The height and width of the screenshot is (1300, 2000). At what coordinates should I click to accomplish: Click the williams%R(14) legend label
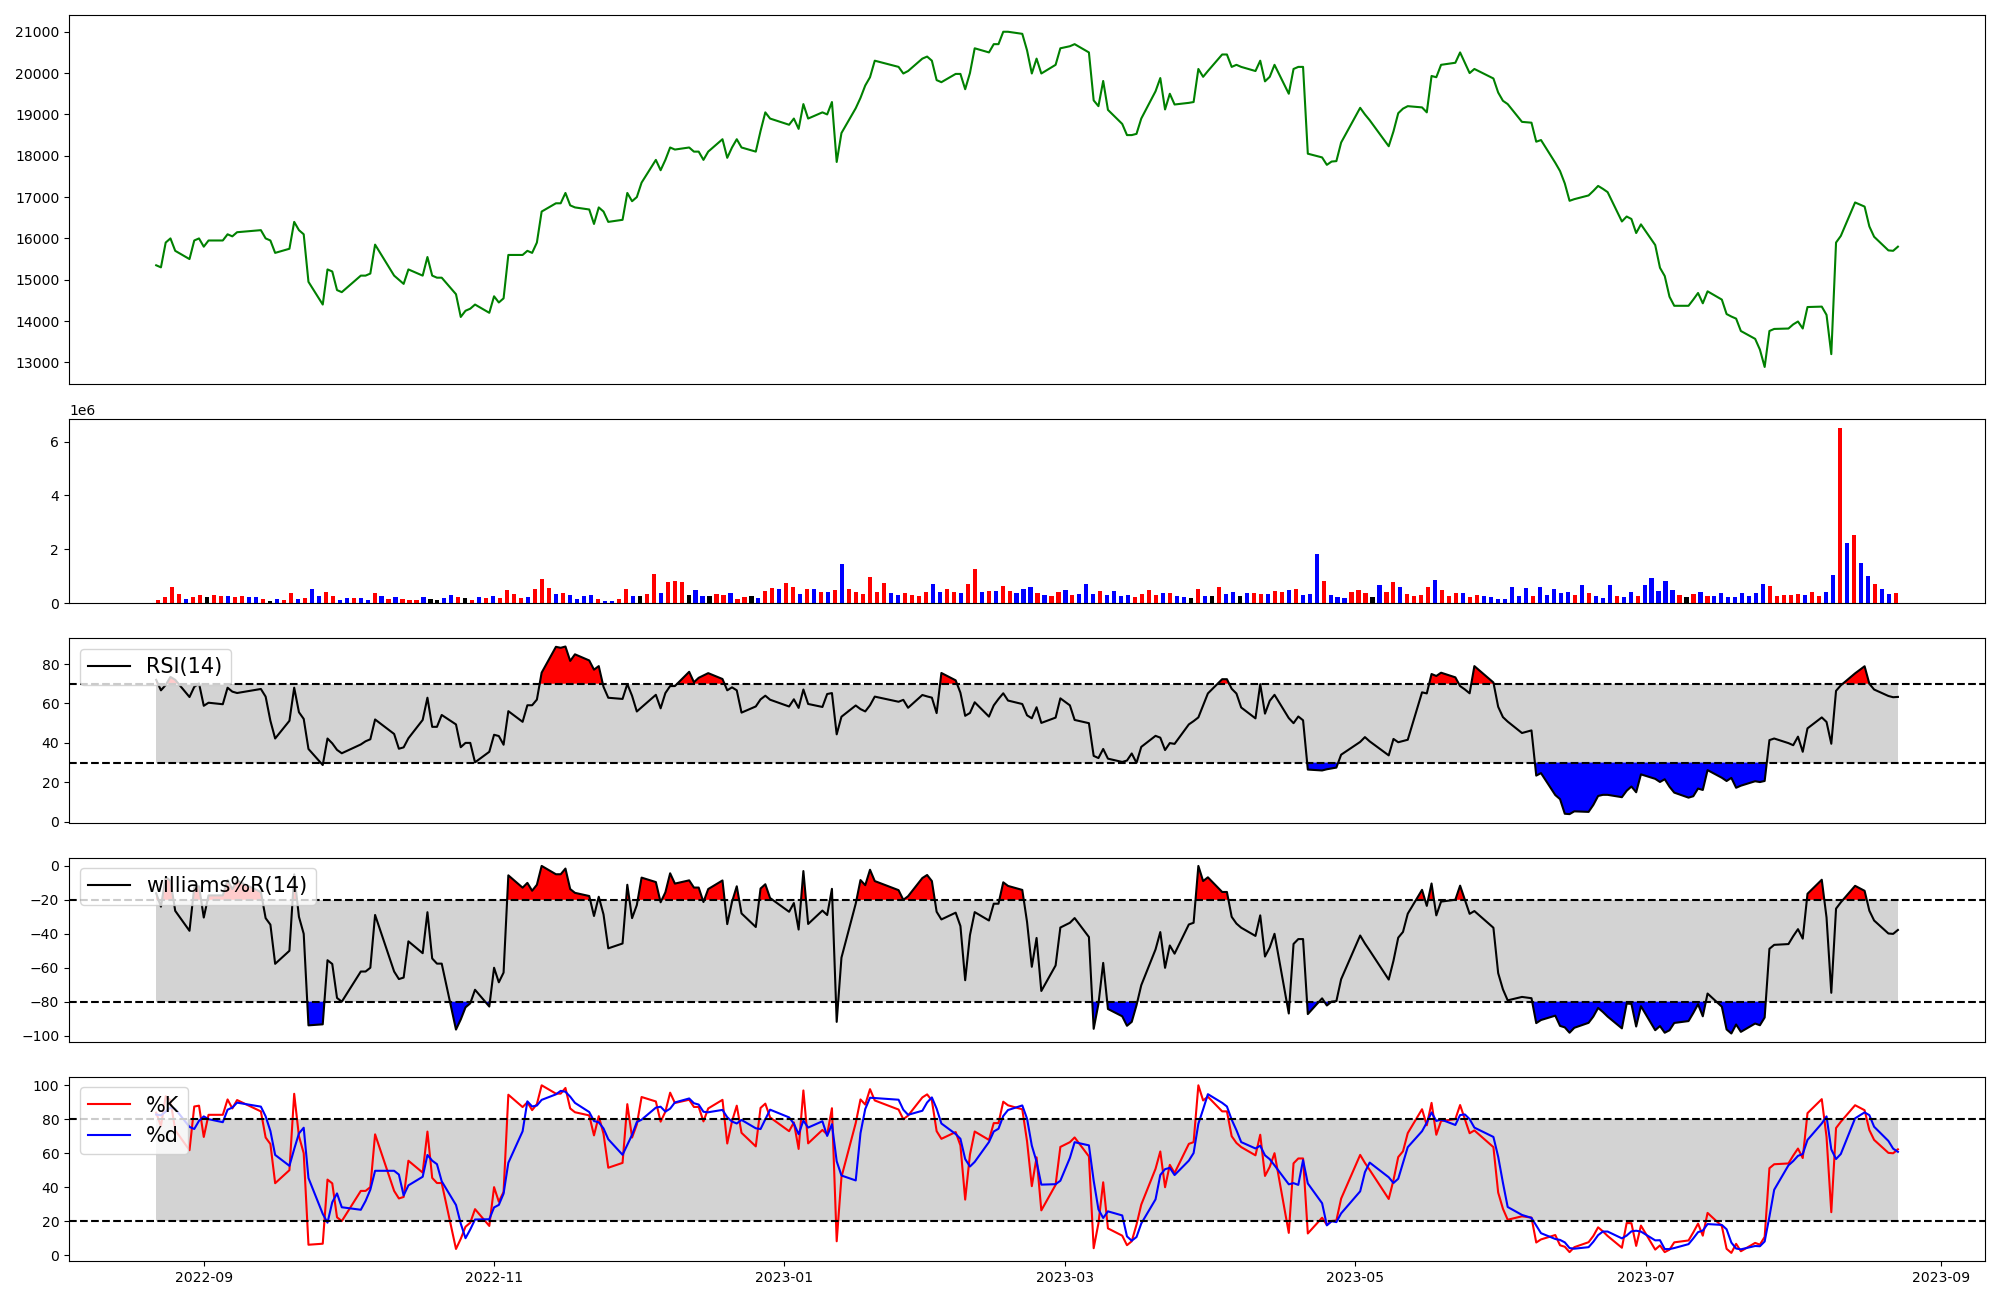coord(226,885)
